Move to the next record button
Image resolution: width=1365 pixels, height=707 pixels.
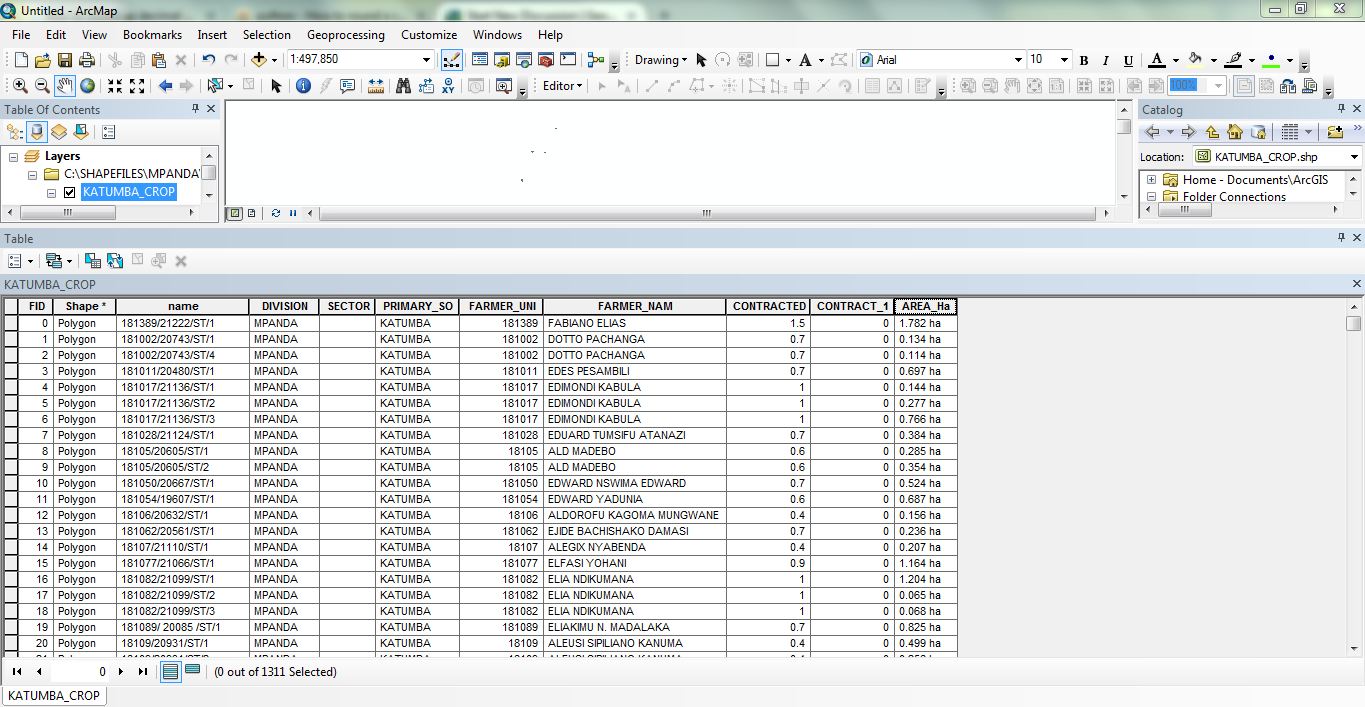(121, 672)
